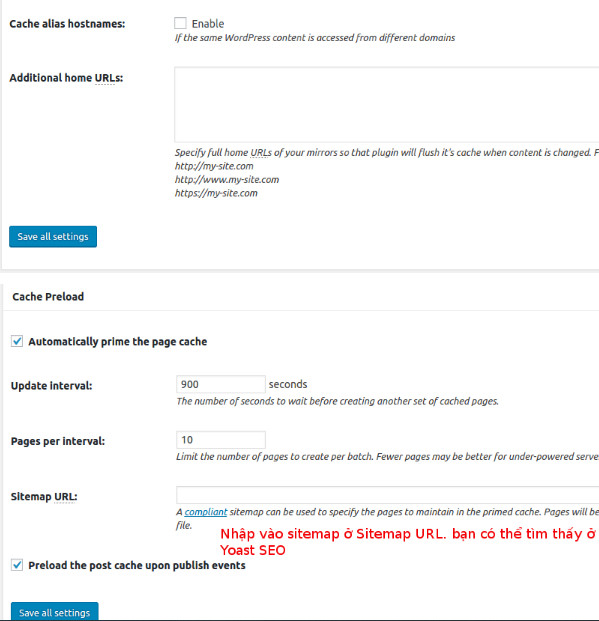Click the Update interval label
The height and width of the screenshot is (621, 599).
tap(52, 386)
